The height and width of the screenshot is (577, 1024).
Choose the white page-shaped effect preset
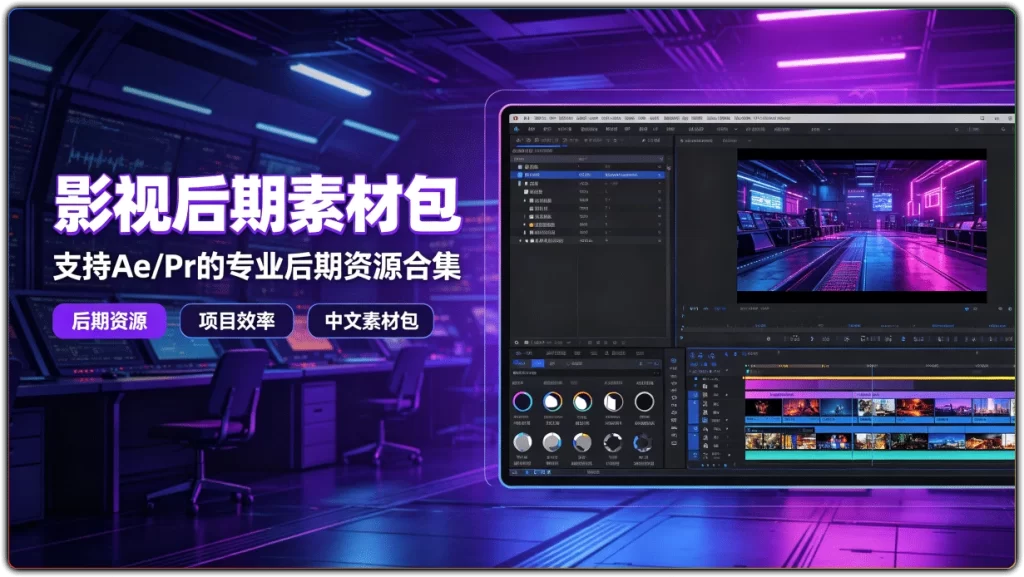[613, 401]
